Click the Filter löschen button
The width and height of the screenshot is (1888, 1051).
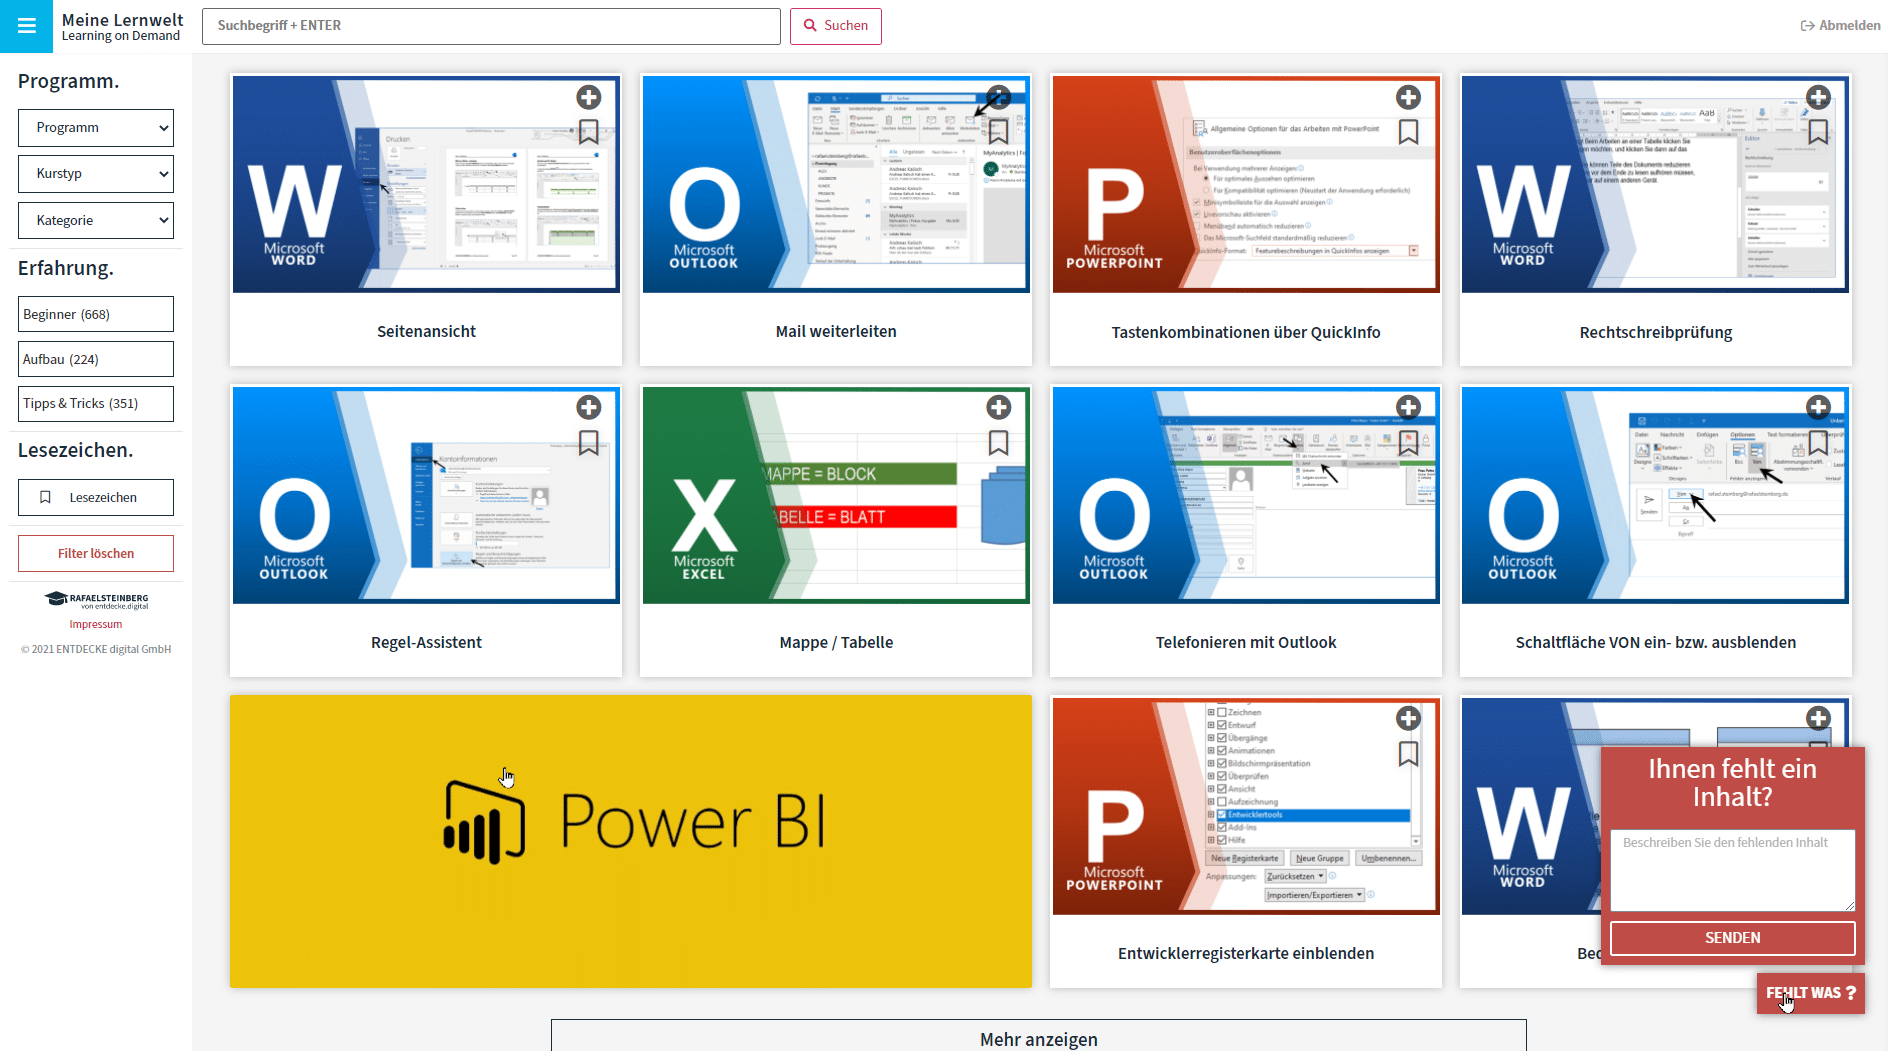click(x=96, y=554)
